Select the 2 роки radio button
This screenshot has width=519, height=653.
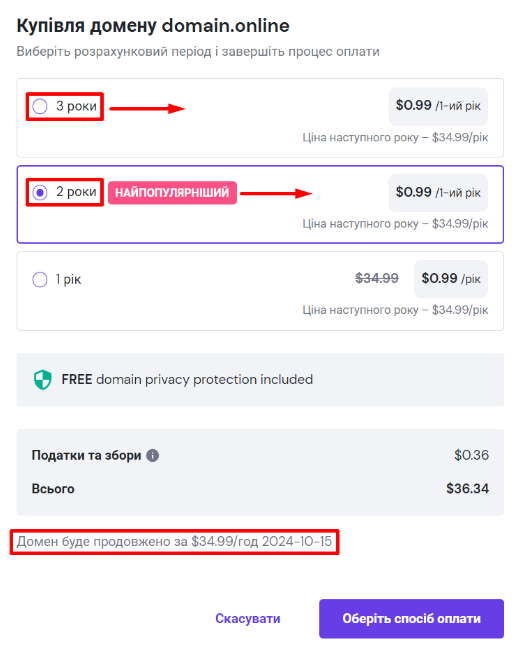click(x=40, y=192)
